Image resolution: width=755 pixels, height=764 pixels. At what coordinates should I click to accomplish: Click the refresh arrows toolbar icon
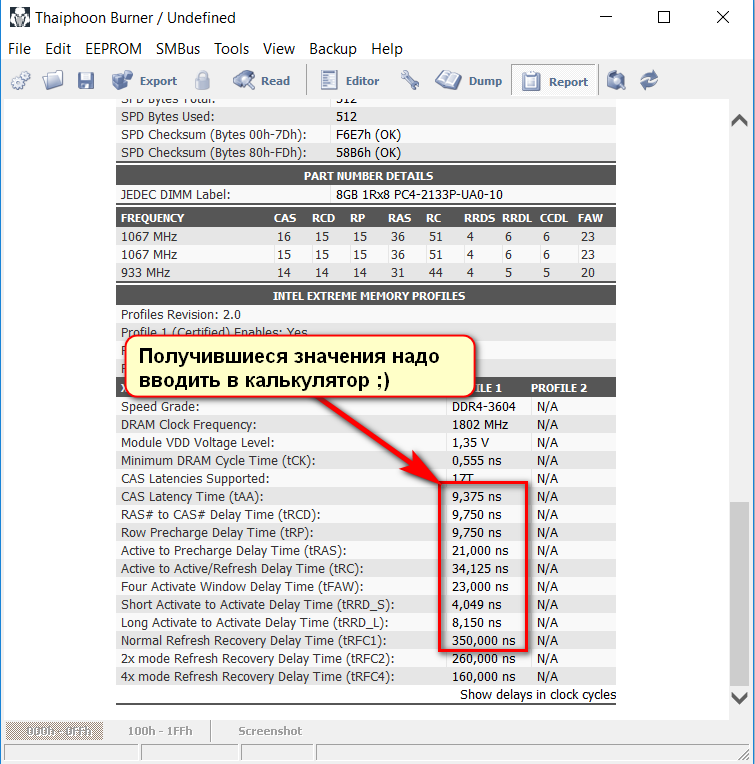point(649,80)
